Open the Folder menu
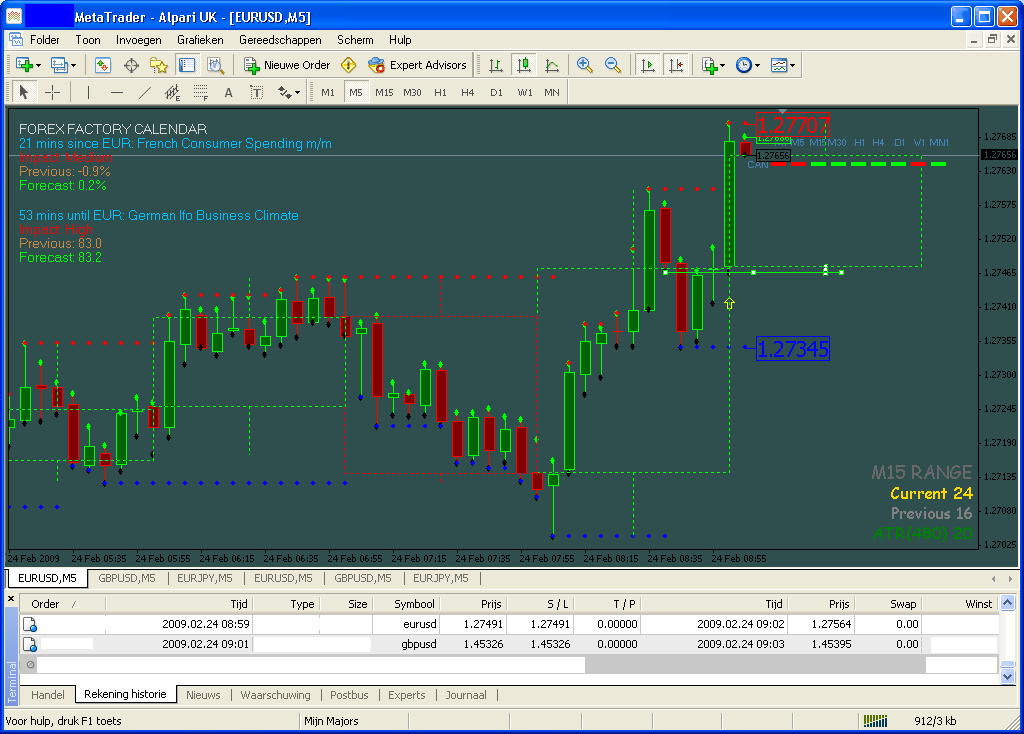1024x734 pixels. [44, 40]
